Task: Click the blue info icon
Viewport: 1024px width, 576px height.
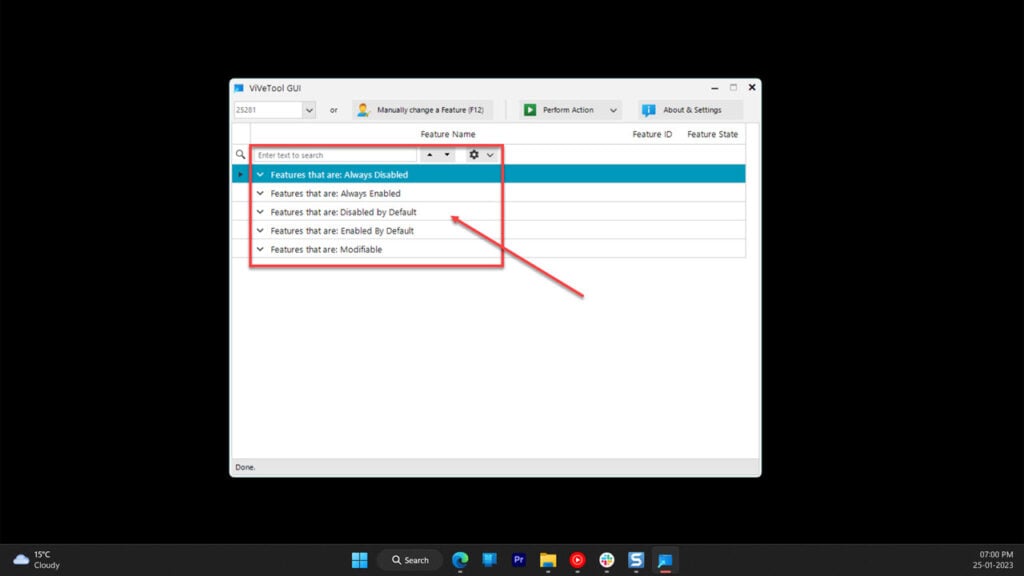Action: pos(648,110)
